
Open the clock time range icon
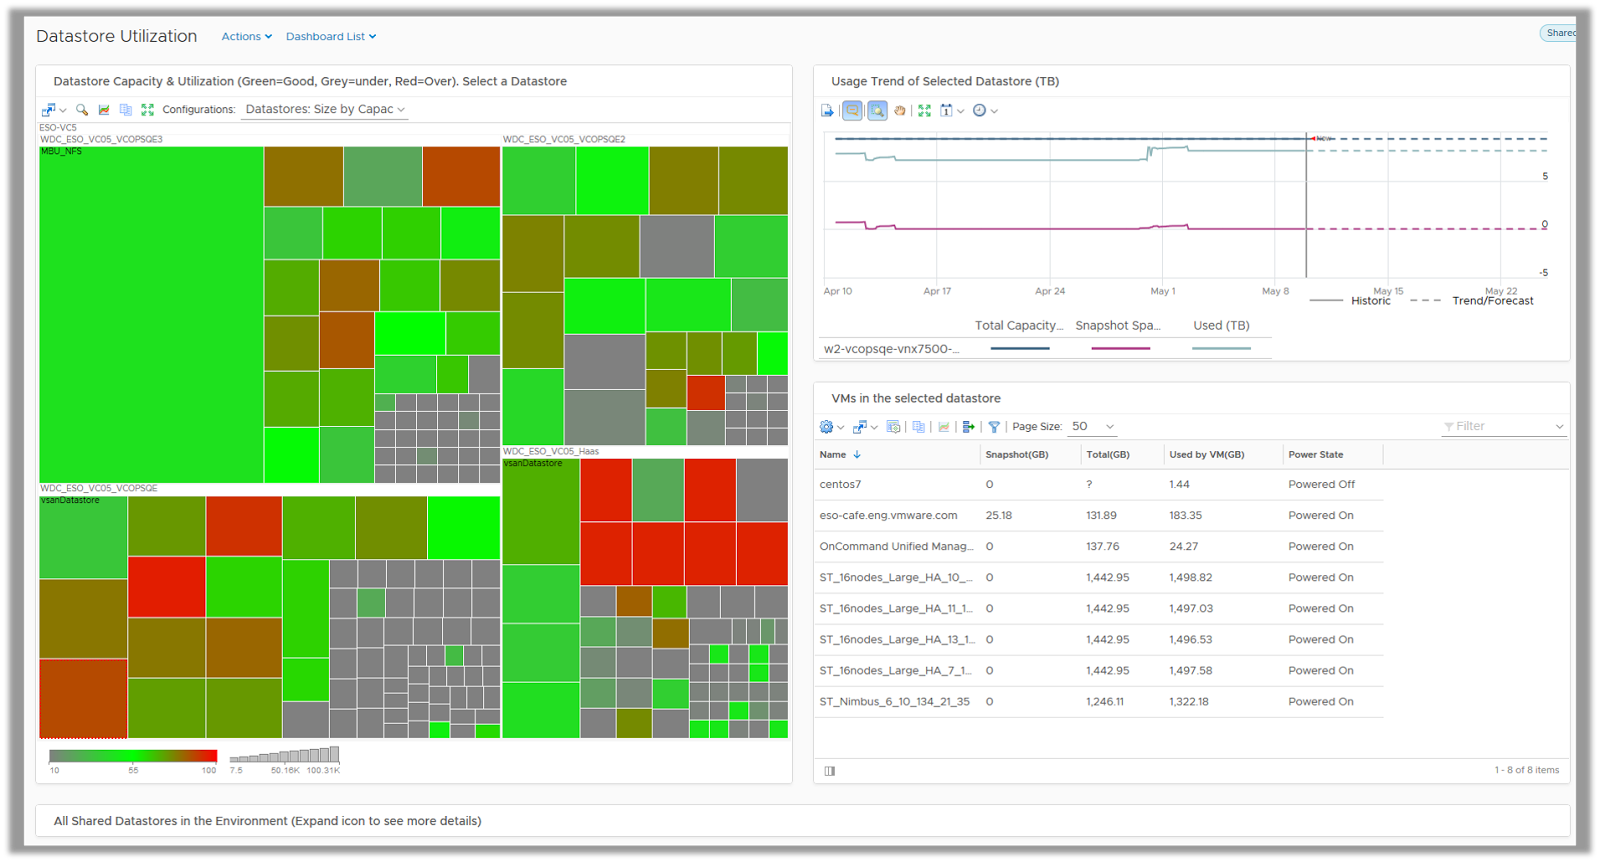coord(980,111)
